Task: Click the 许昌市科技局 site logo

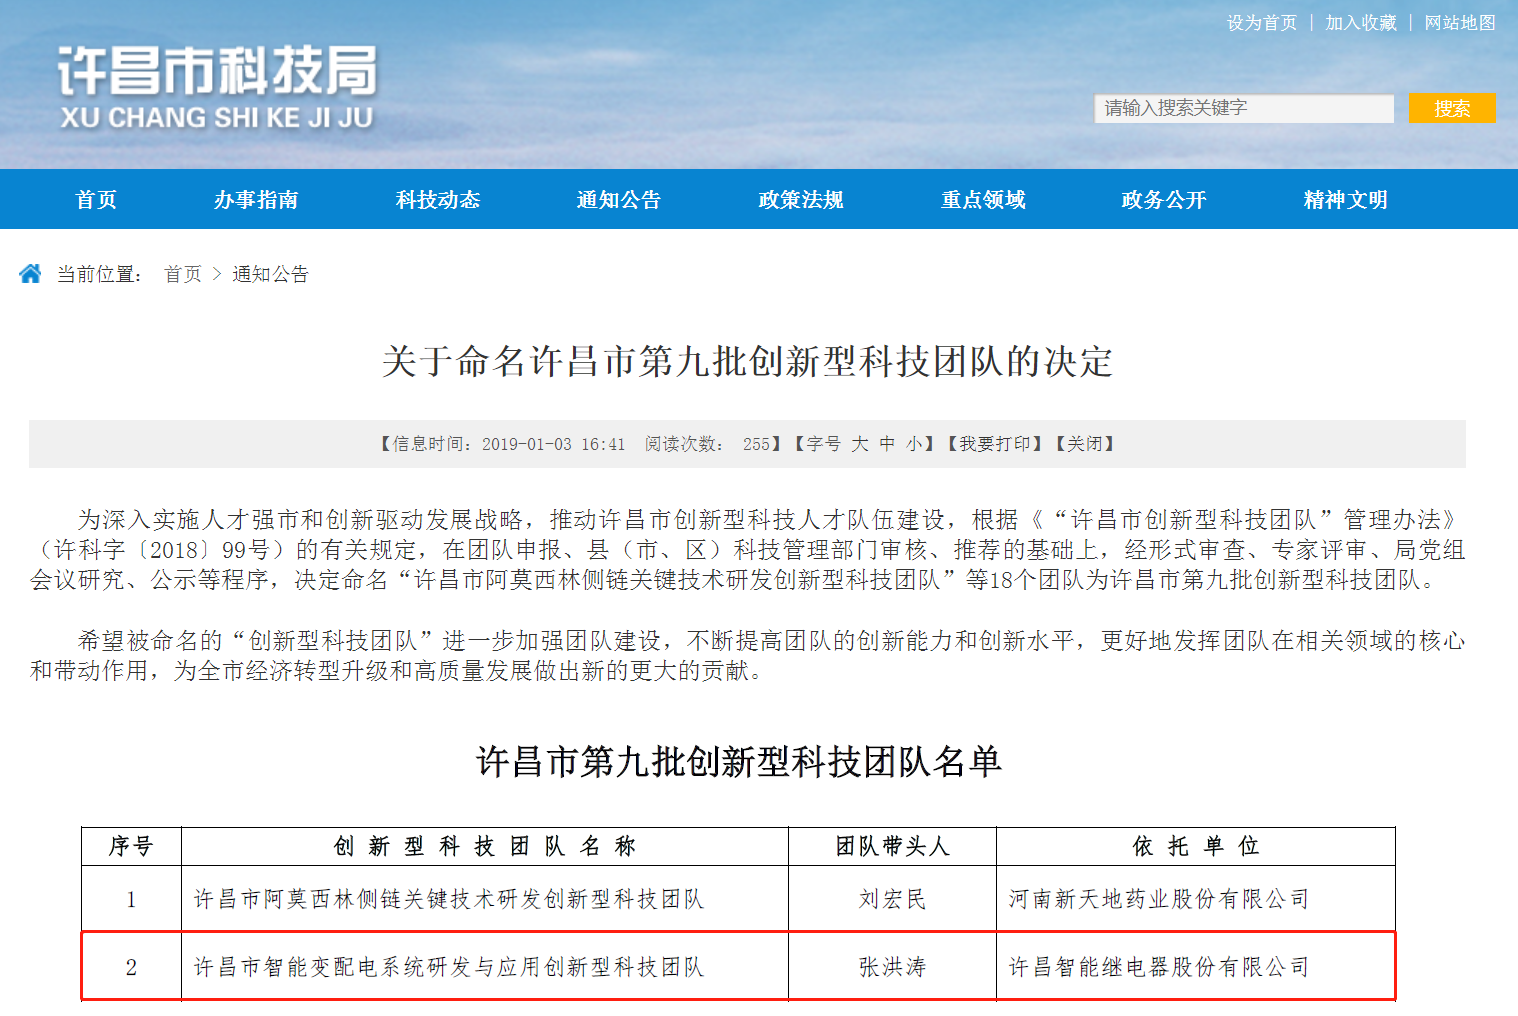Action: [217, 88]
